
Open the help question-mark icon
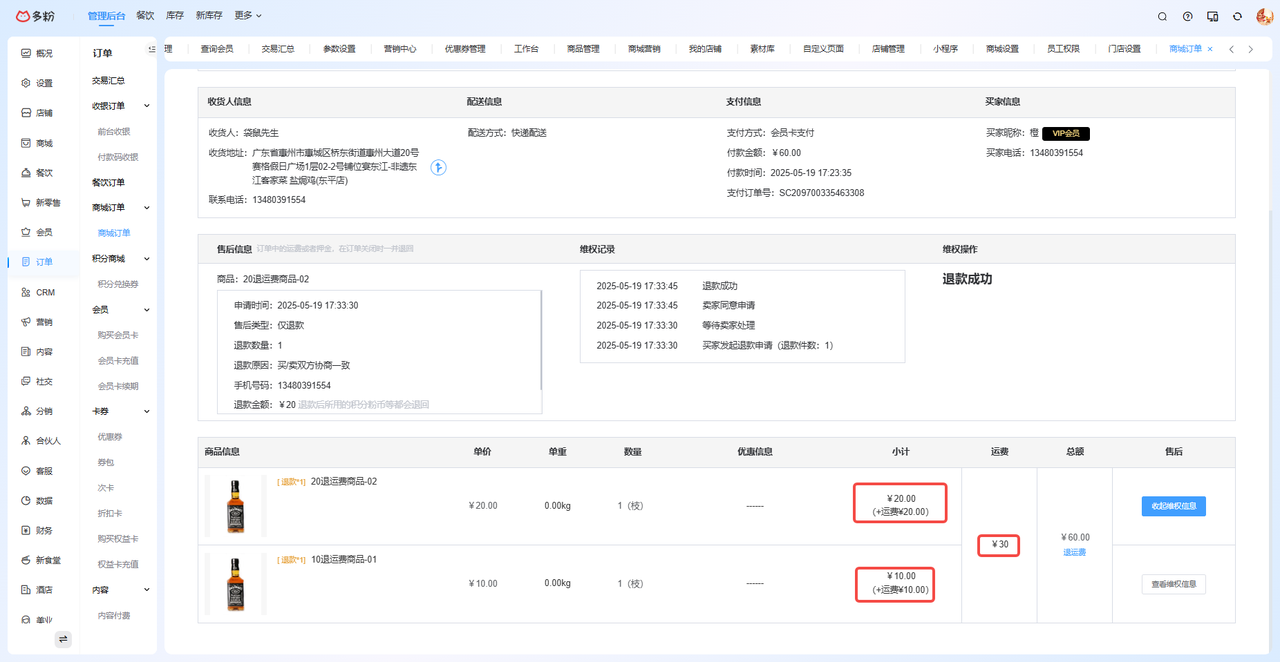coord(1187,16)
